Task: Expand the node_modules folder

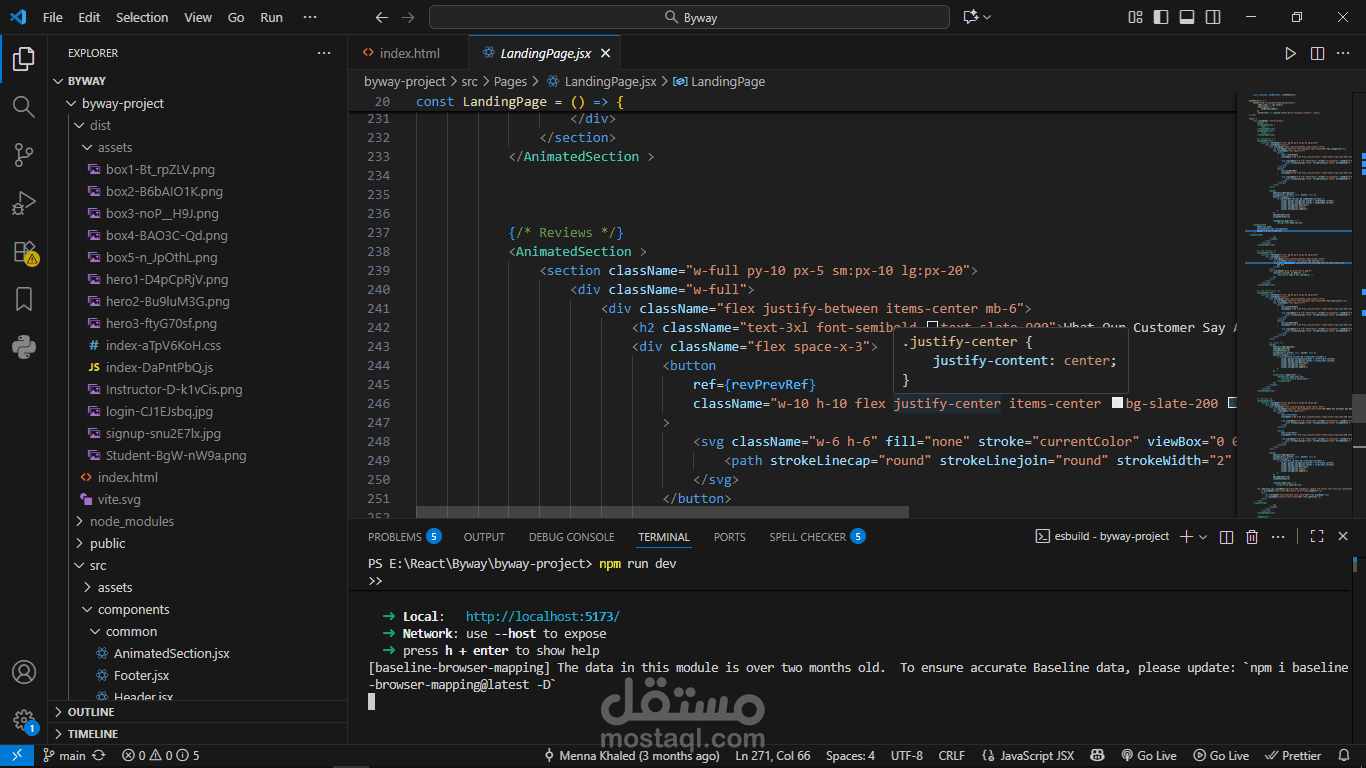Action: (198, 521)
